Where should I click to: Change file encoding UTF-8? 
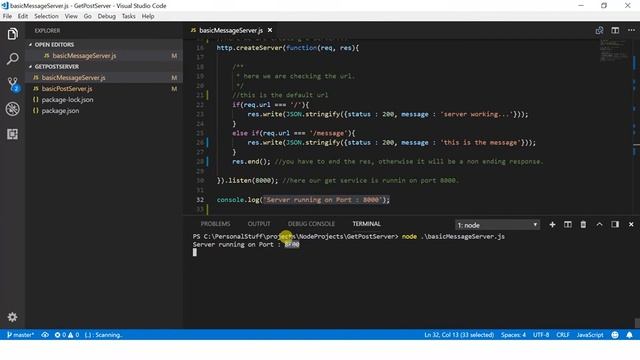(x=541, y=335)
